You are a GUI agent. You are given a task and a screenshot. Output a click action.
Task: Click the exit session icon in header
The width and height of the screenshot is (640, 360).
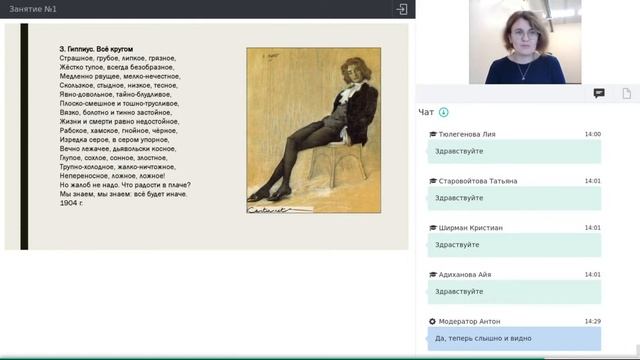pos(402,9)
